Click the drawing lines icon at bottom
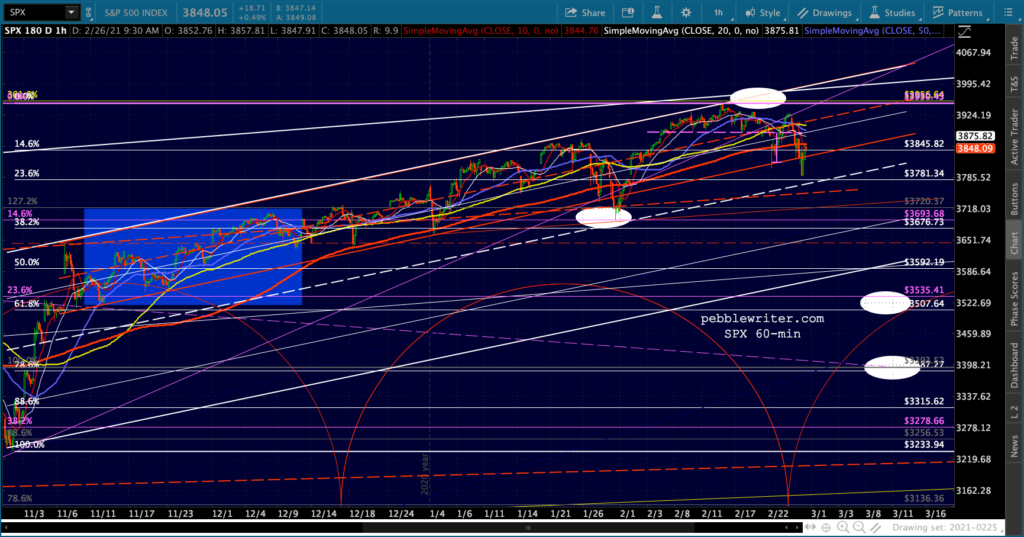Screen dimensions: 1024x537 (876, 527)
